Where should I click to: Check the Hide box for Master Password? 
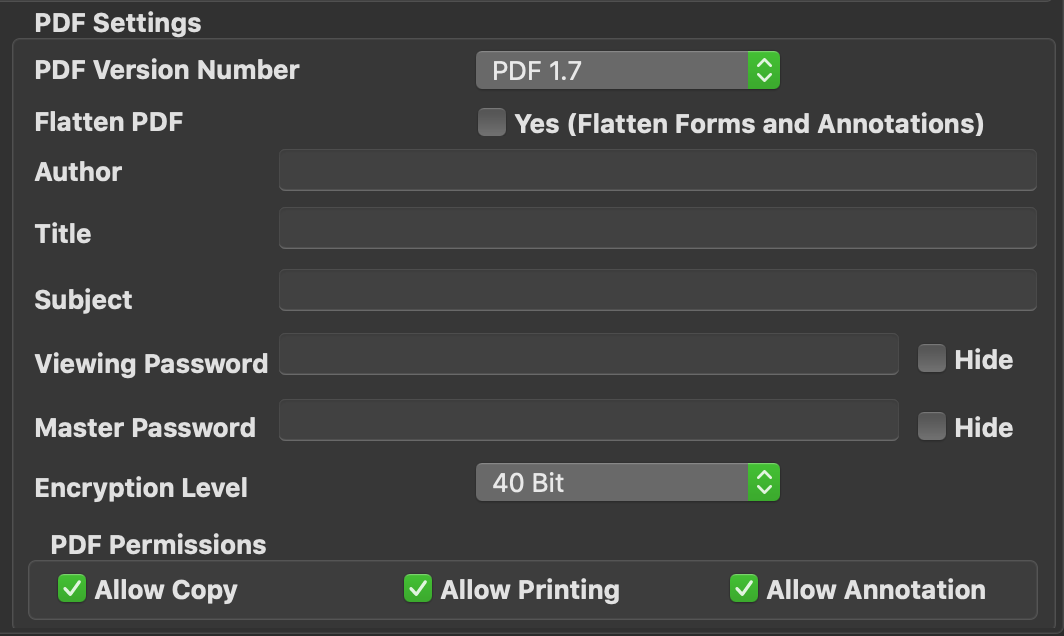pyautogui.click(x=931, y=426)
